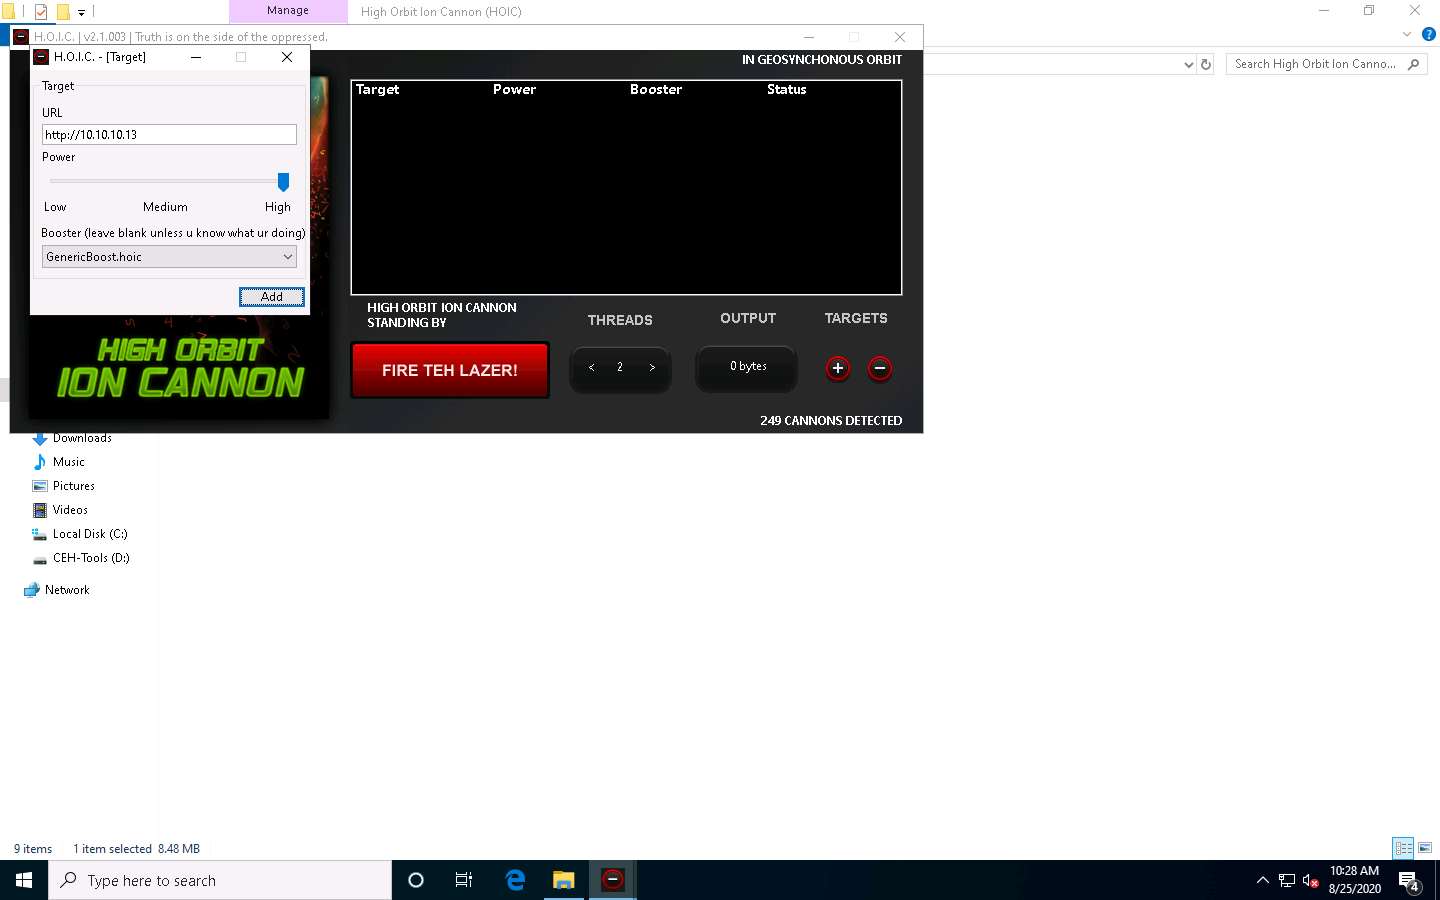Decrease threads with the left arrow
1440x900 pixels.
[x=592, y=367]
